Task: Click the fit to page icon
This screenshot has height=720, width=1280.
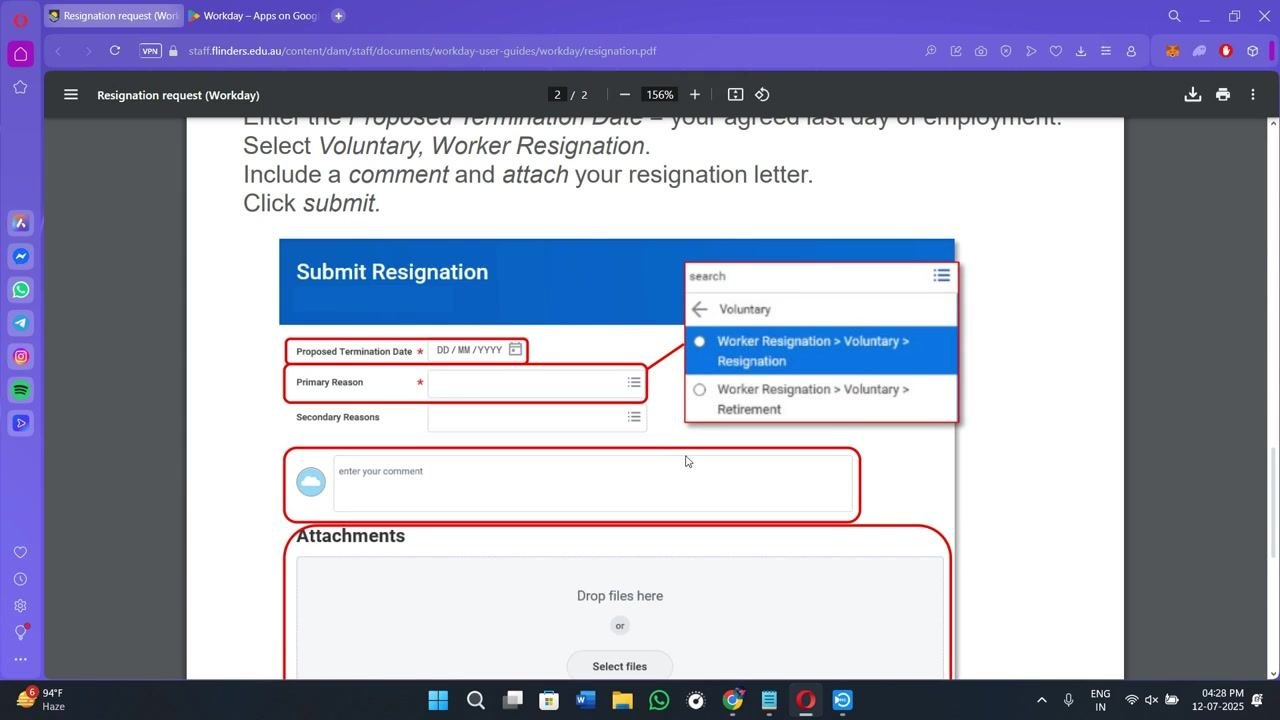Action: click(x=735, y=95)
